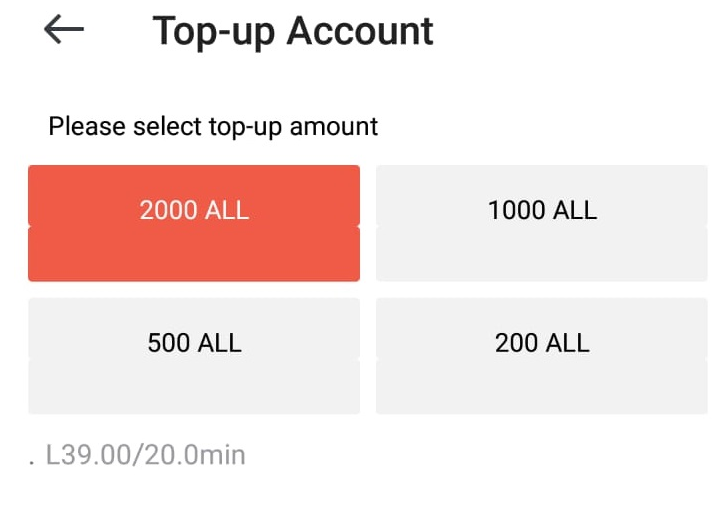Click the gray 1000 ALL tile
This screenshot has height=505, width=716.
click(541, 222)
